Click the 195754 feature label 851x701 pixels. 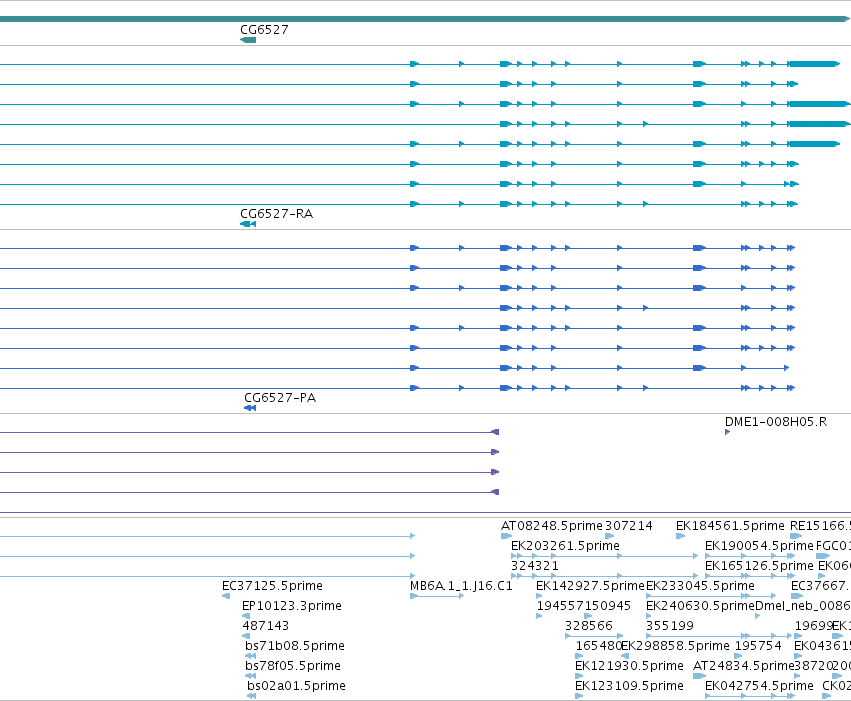click(758, 646)
